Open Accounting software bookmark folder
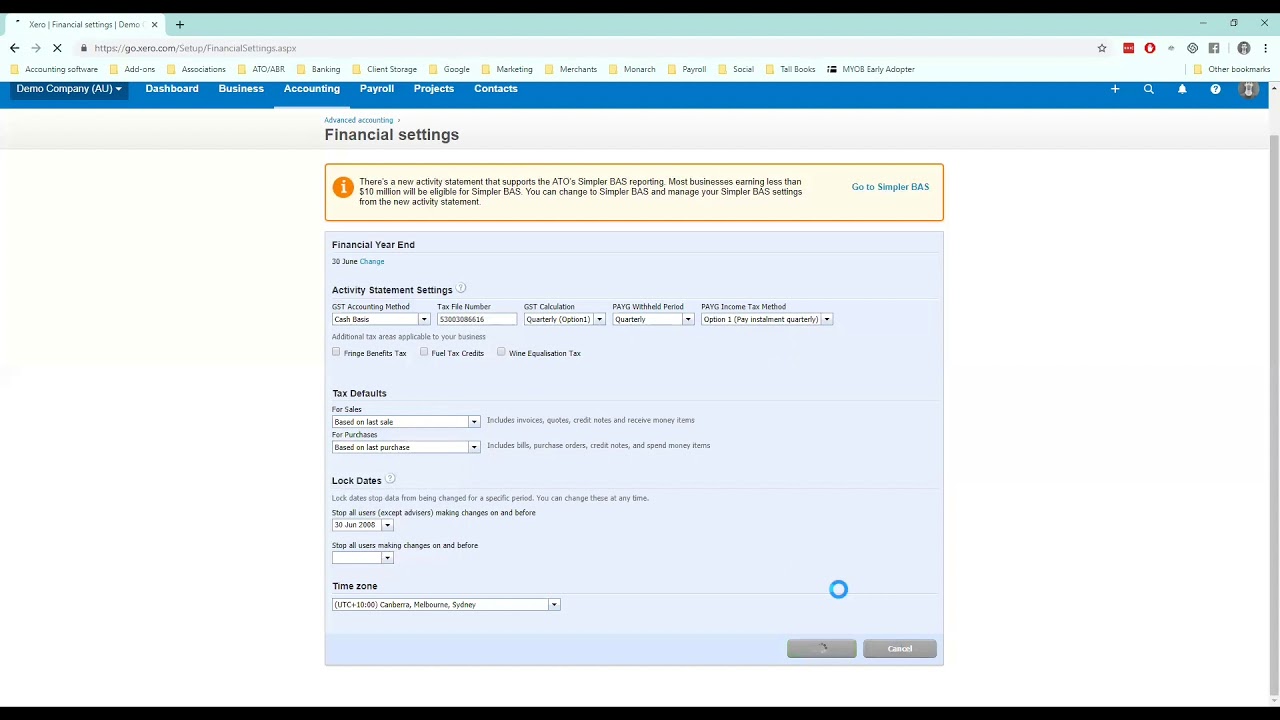This screenshot has height=720, width=1280. (54, 69)
